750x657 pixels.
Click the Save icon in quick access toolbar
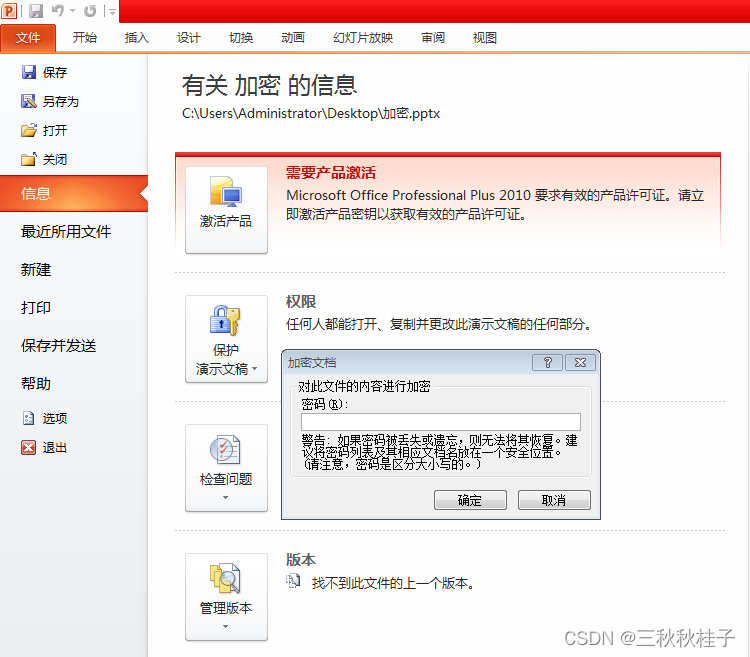click(x=35, y=10)
